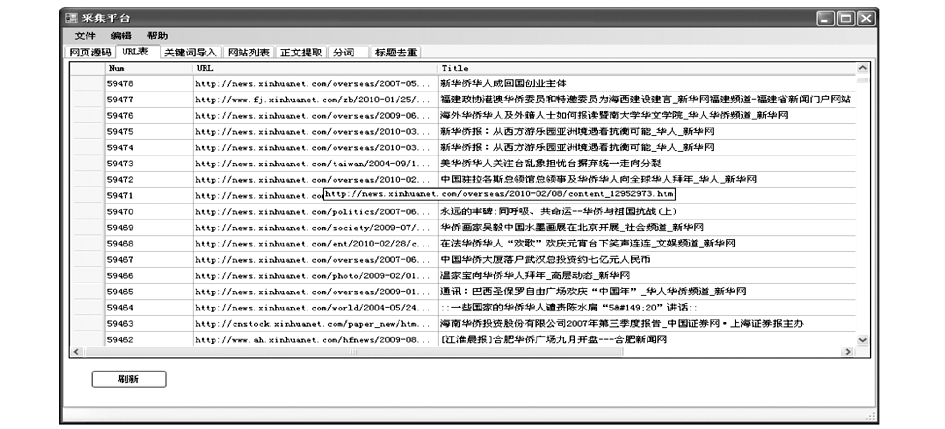Switch to the 标题去重 tab

click(x=395, y=52)
